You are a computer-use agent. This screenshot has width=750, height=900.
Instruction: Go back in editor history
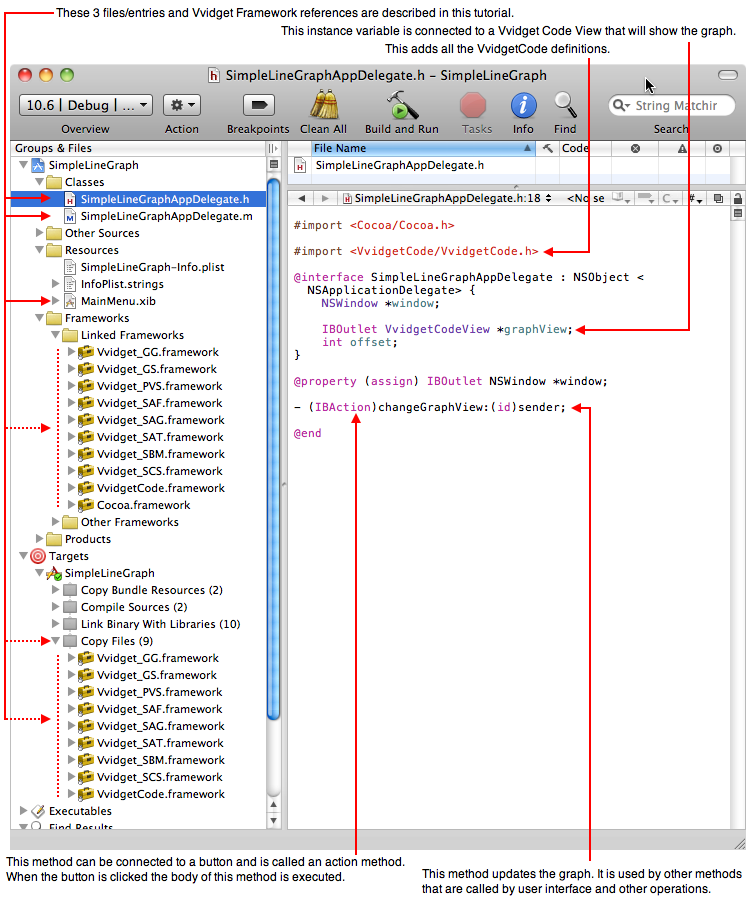(x=301, y=199)
